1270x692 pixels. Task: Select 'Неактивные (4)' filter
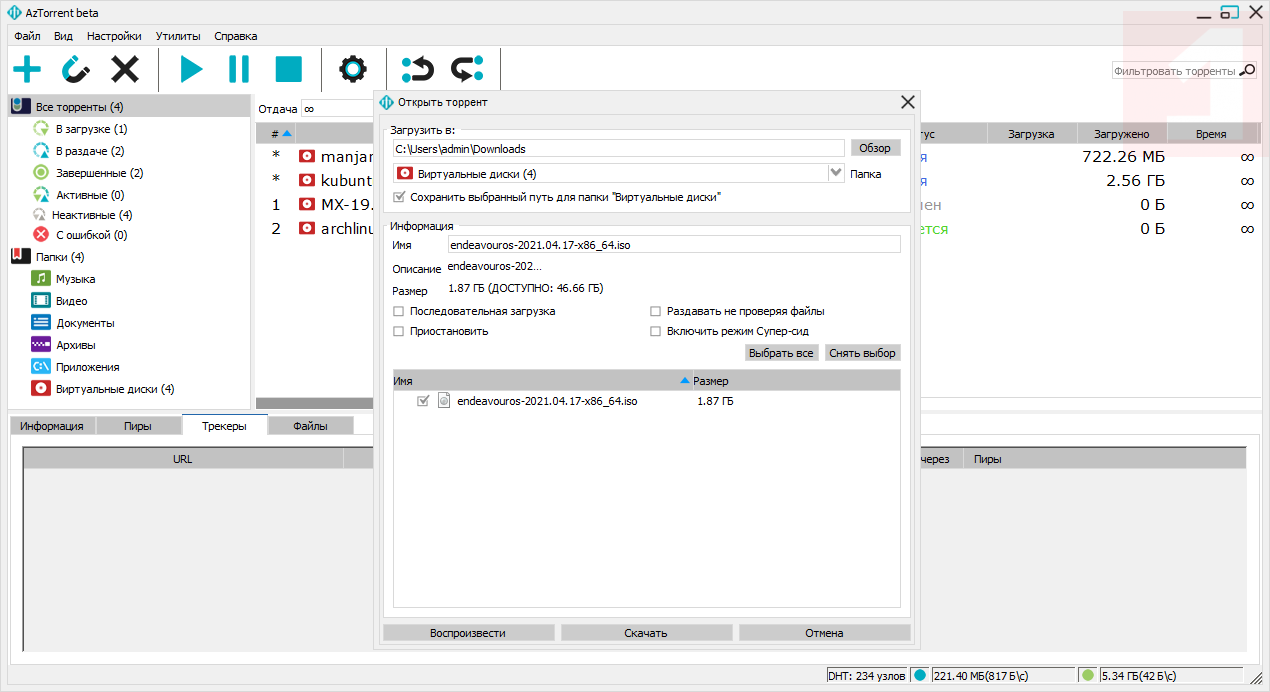tap(94, 215)
